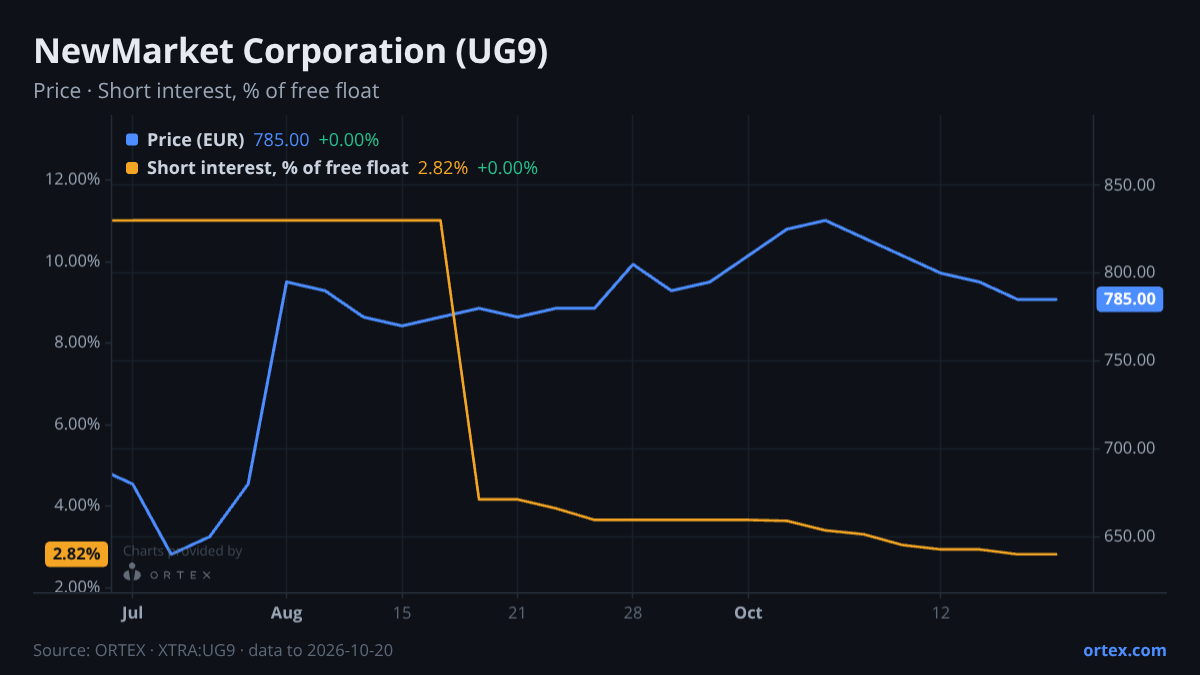Click the 750.00 right axis label
This screenshot has height=675, width=1200.
point(1130,360)
